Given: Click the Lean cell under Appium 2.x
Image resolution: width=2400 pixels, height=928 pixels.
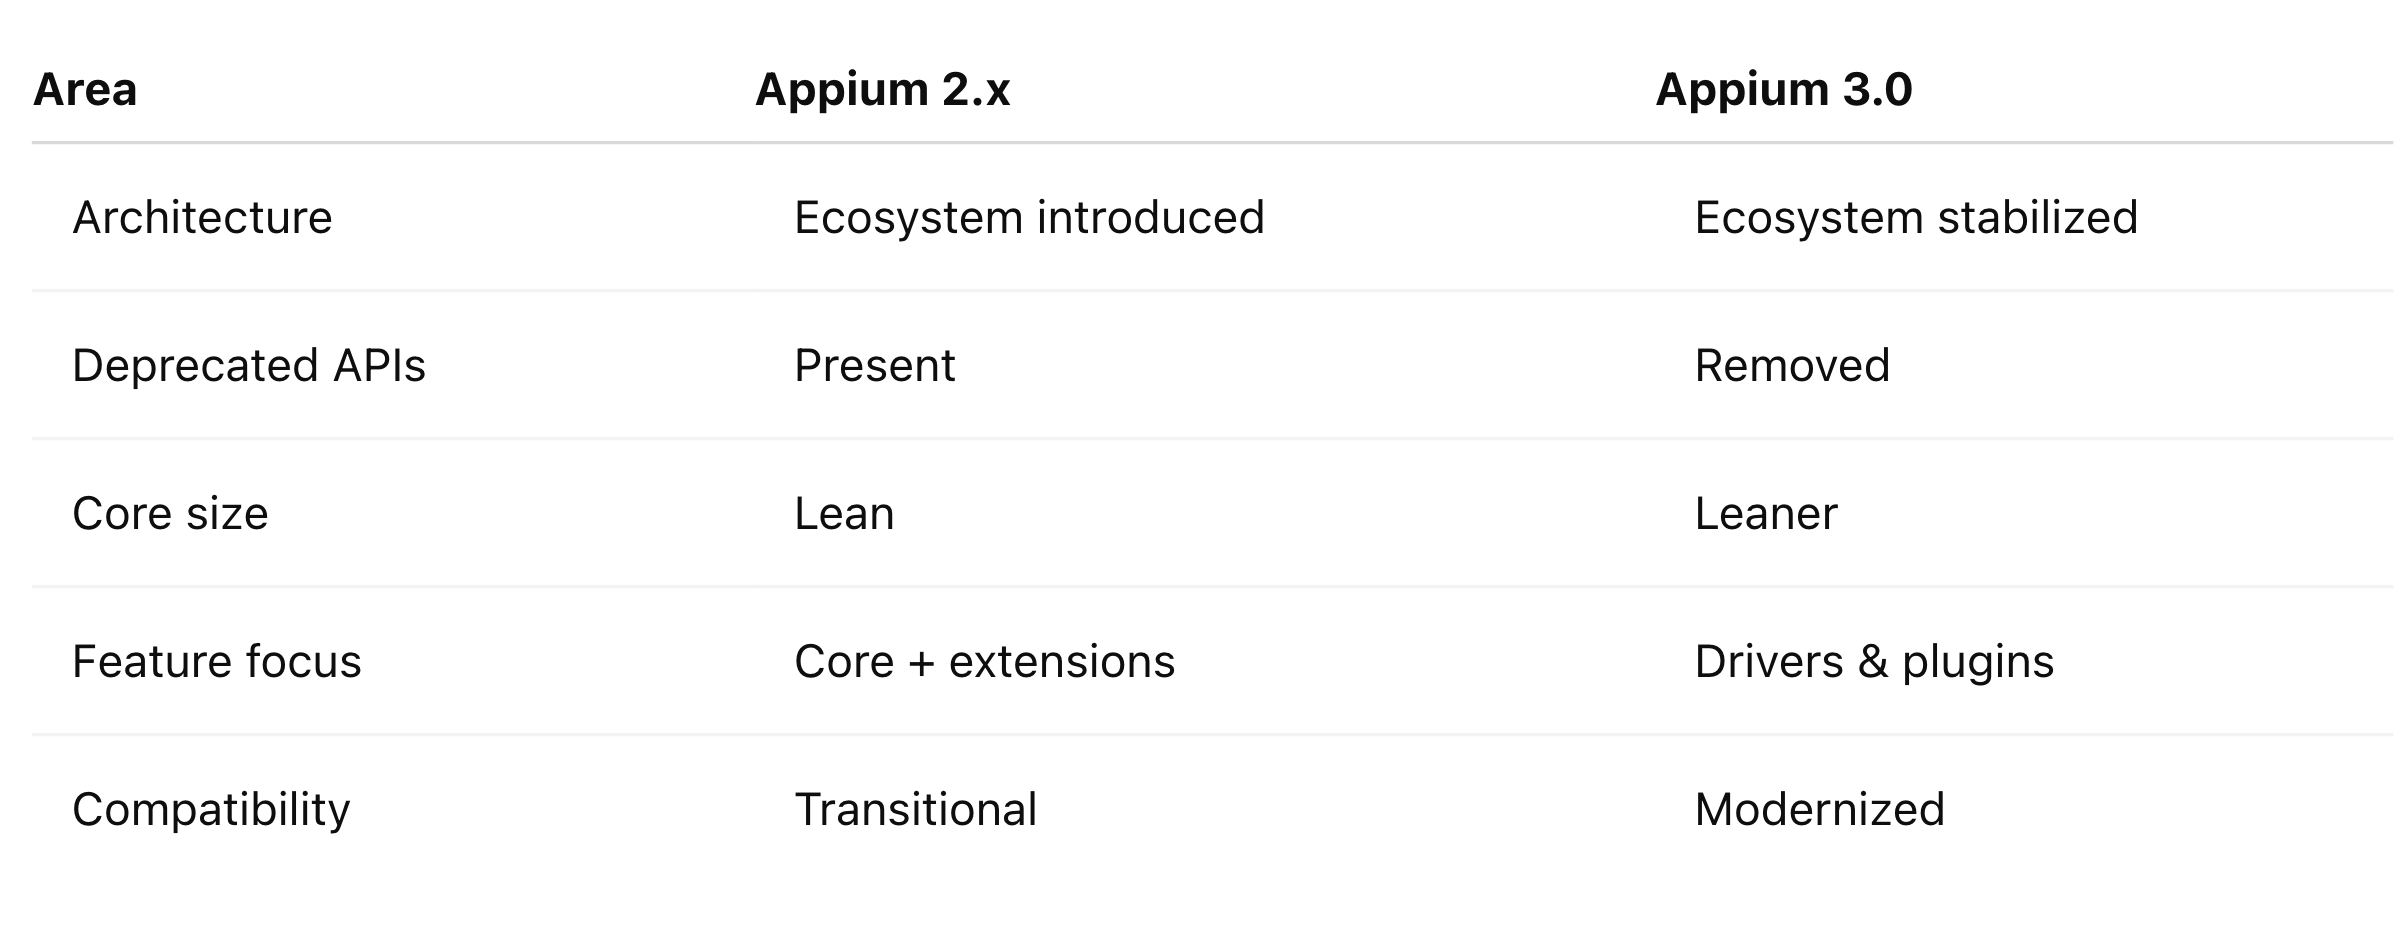Looking at the screenshot, I should 844,514.
